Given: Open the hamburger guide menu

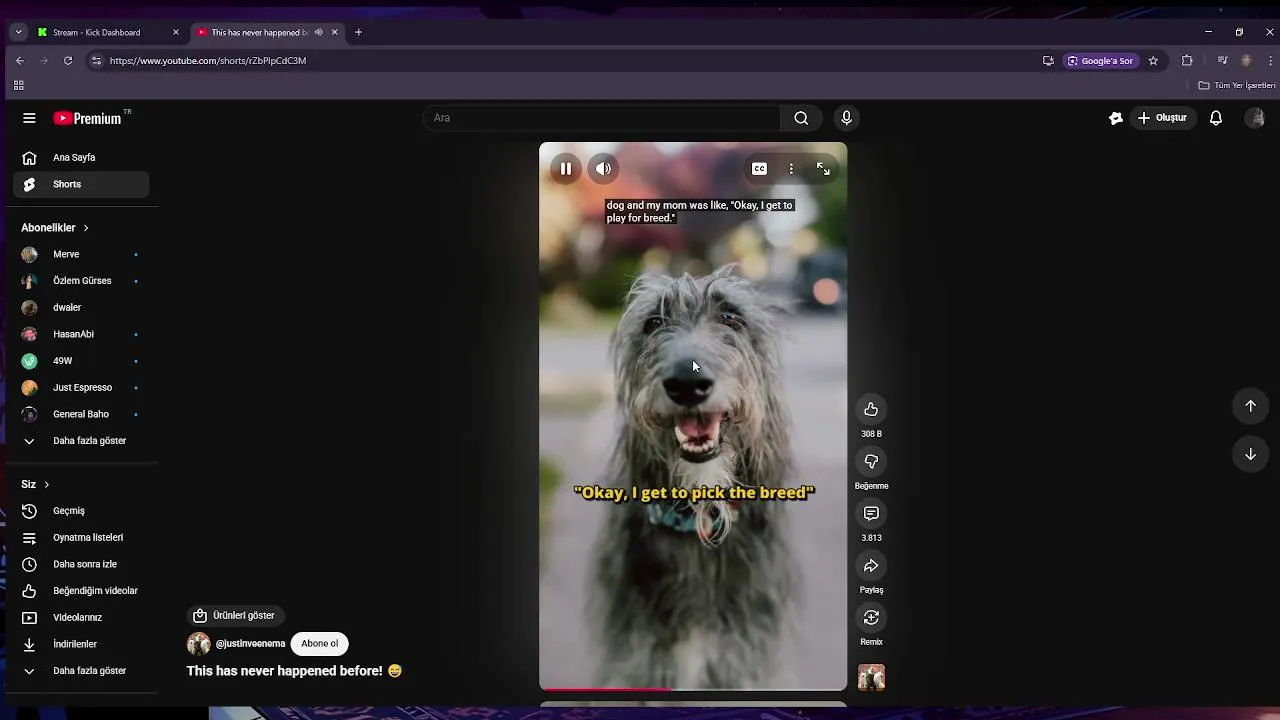Looking at the screenshot, I should point(29,118).
